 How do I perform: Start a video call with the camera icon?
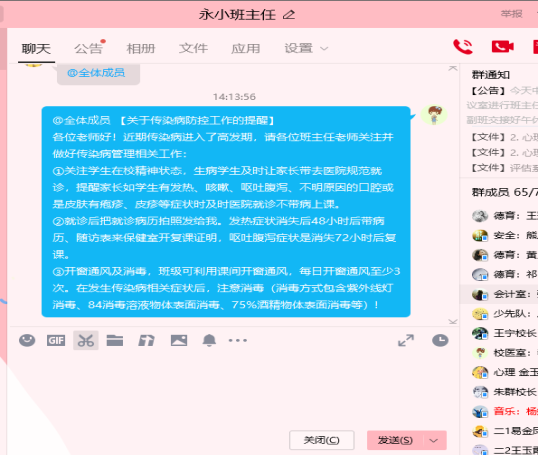[x=502, y=47]
